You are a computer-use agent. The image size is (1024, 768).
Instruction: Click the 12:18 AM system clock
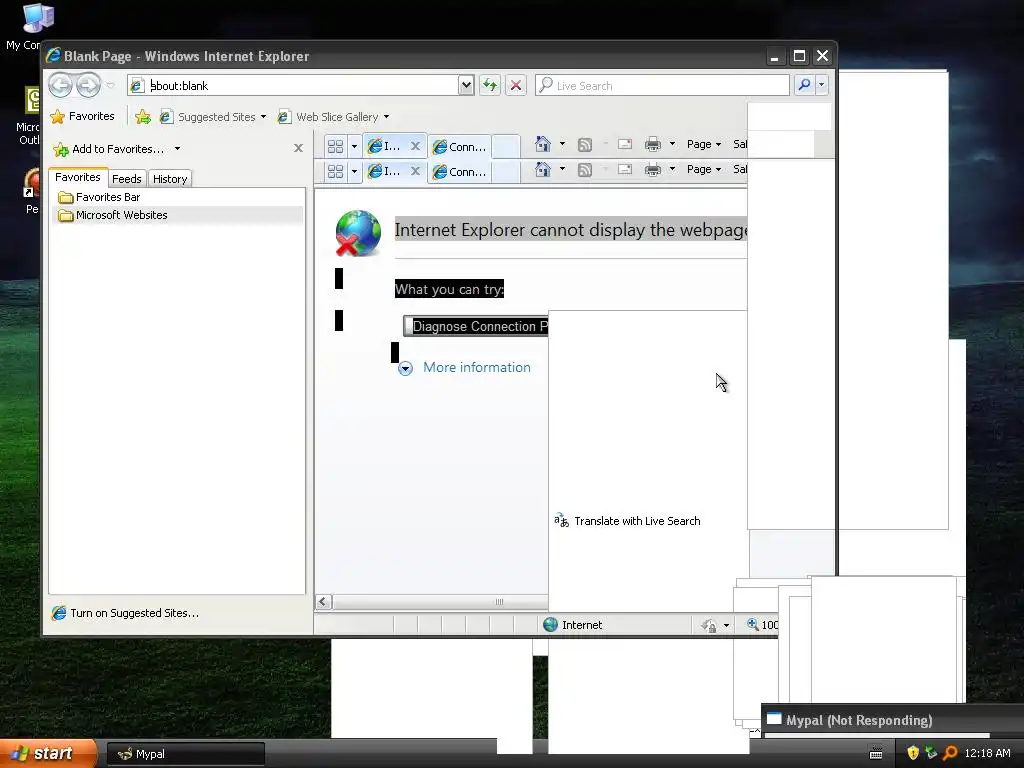[987, 753]
